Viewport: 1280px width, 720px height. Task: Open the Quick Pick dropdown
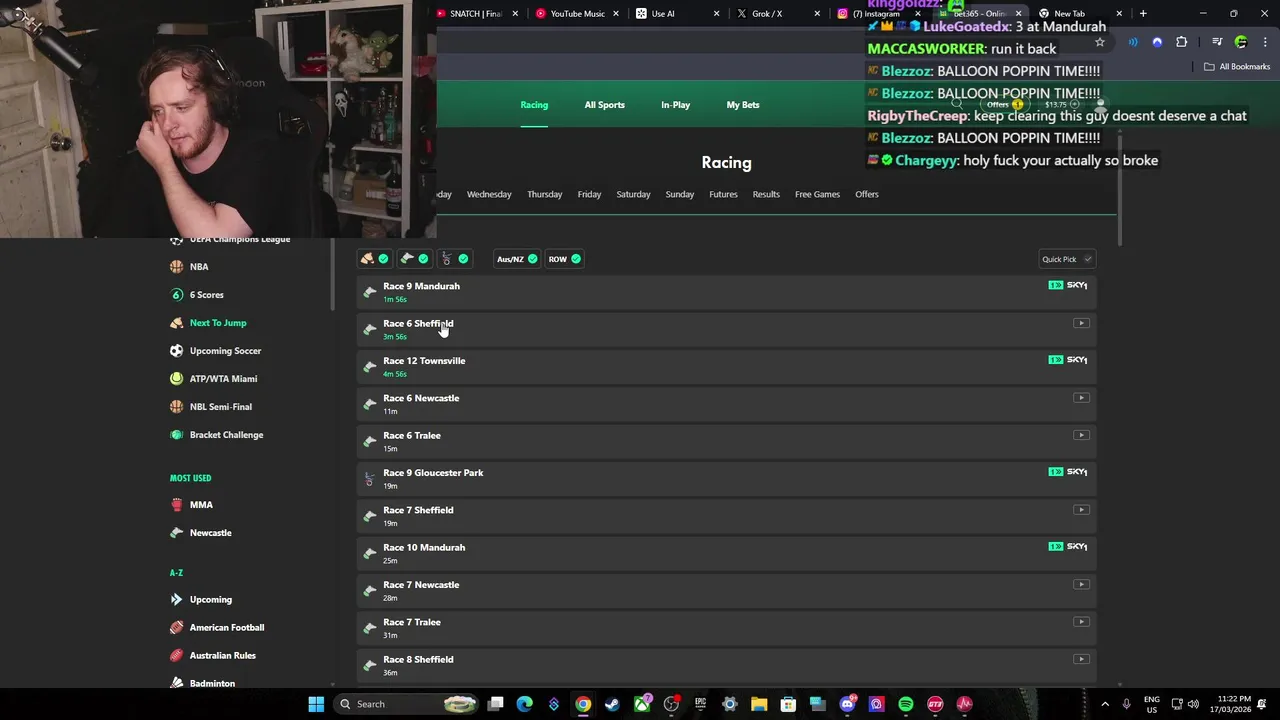click(1067, 259)
